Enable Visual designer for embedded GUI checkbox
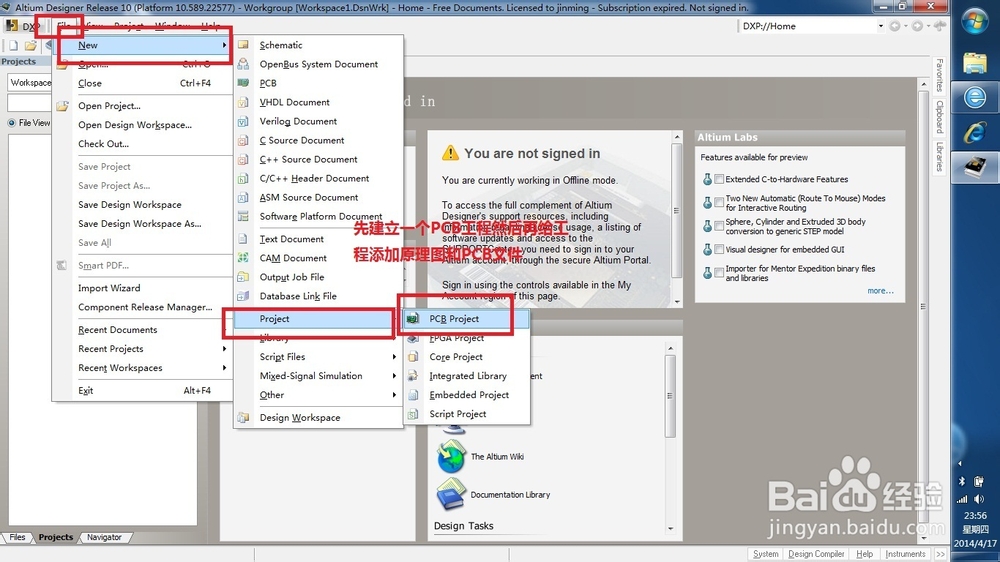This screenshot has width=1000, height=562. pos(719,249)
